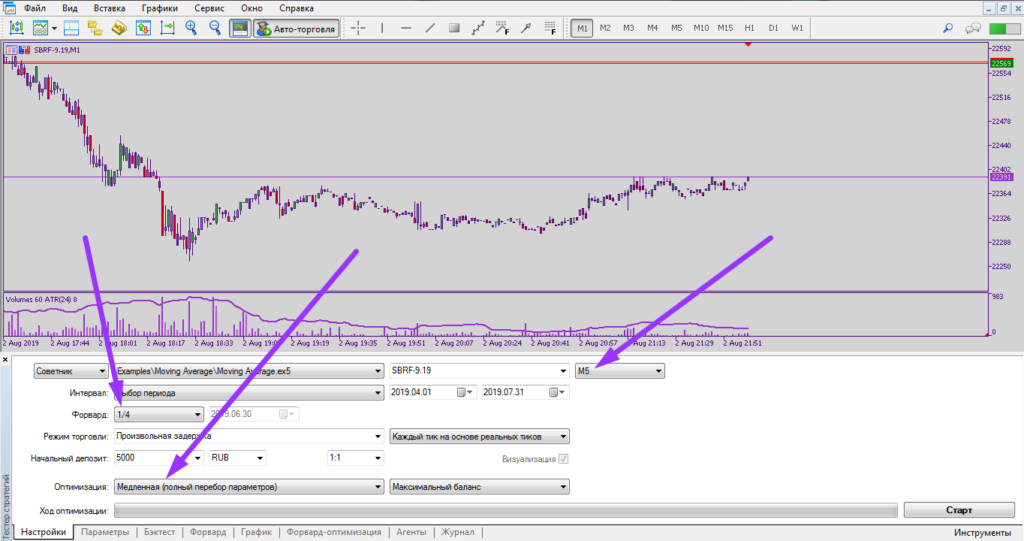
Task: Zoom in on the chart
Action: [191, 28]
